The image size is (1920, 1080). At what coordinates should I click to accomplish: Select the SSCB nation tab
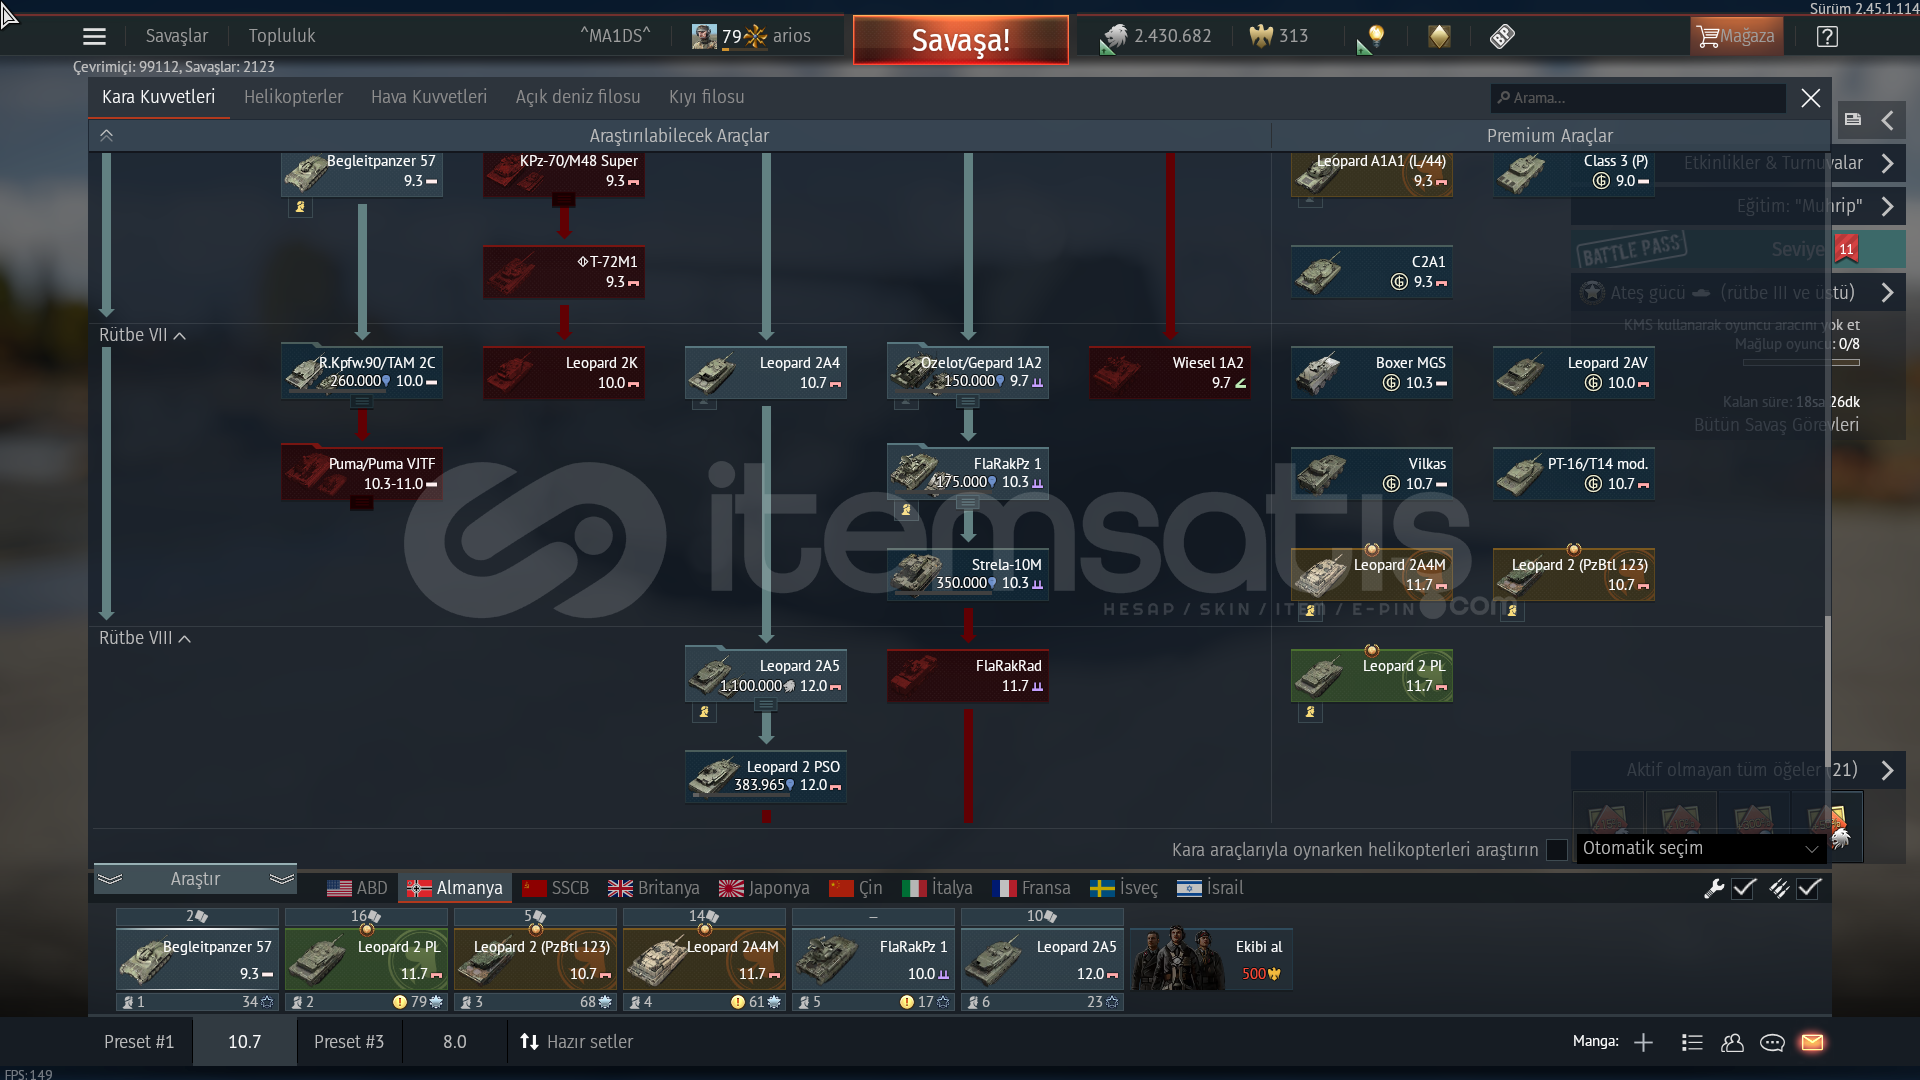pyautogui.click(x=556, y=888)
